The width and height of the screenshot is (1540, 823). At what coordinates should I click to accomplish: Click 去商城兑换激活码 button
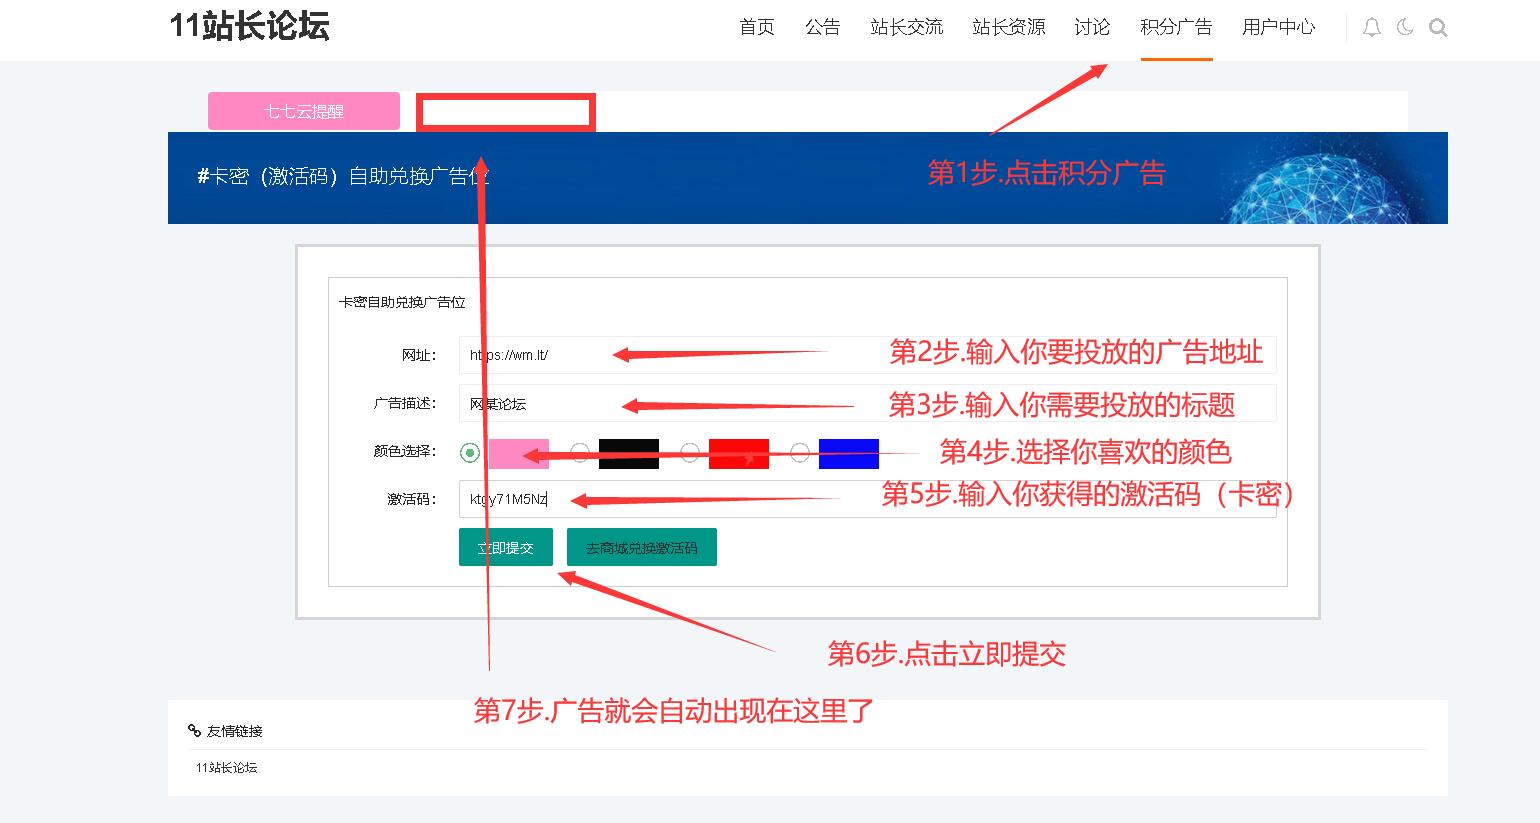(641, 547)
